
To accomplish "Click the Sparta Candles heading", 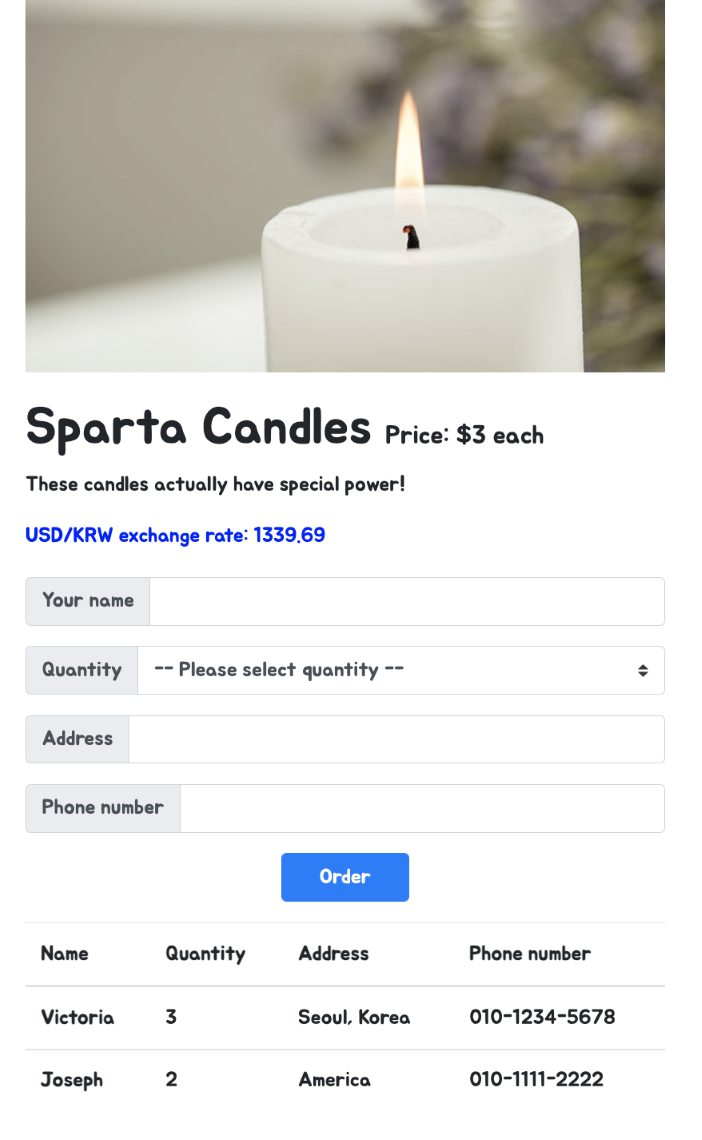I will click(198, 427).
